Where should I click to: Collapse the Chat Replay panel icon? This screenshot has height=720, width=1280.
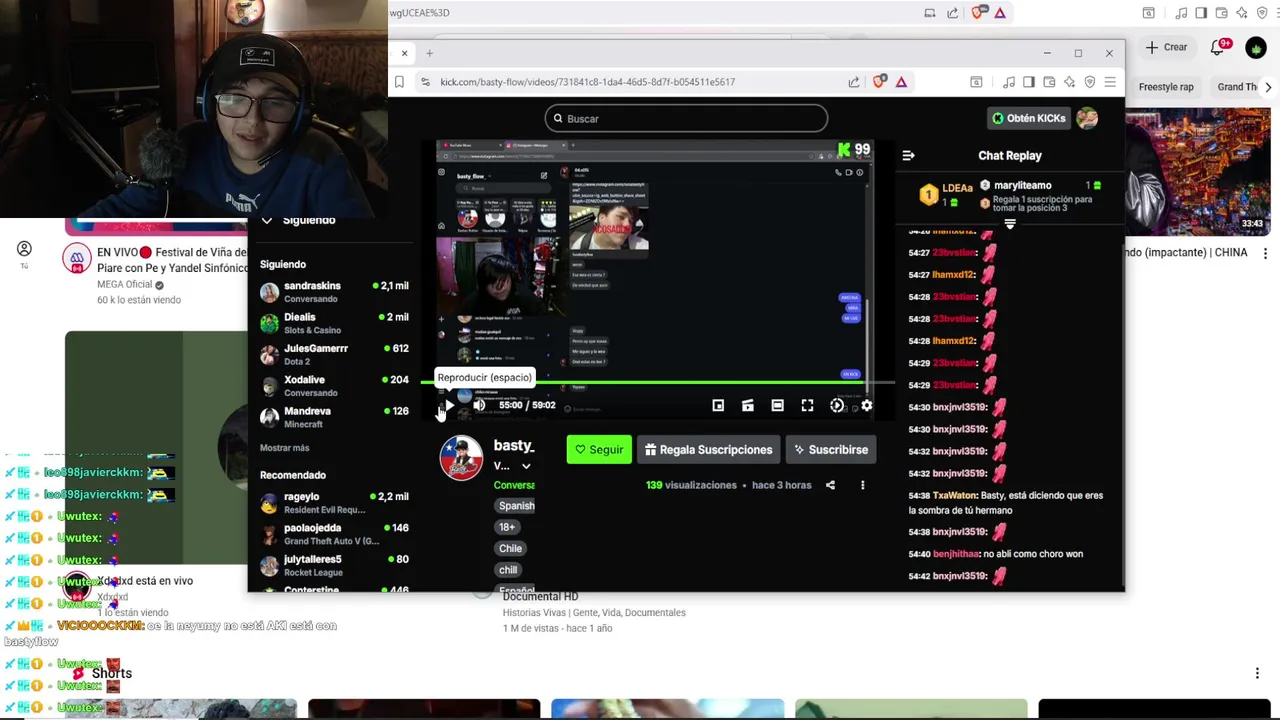click(908, 155)
